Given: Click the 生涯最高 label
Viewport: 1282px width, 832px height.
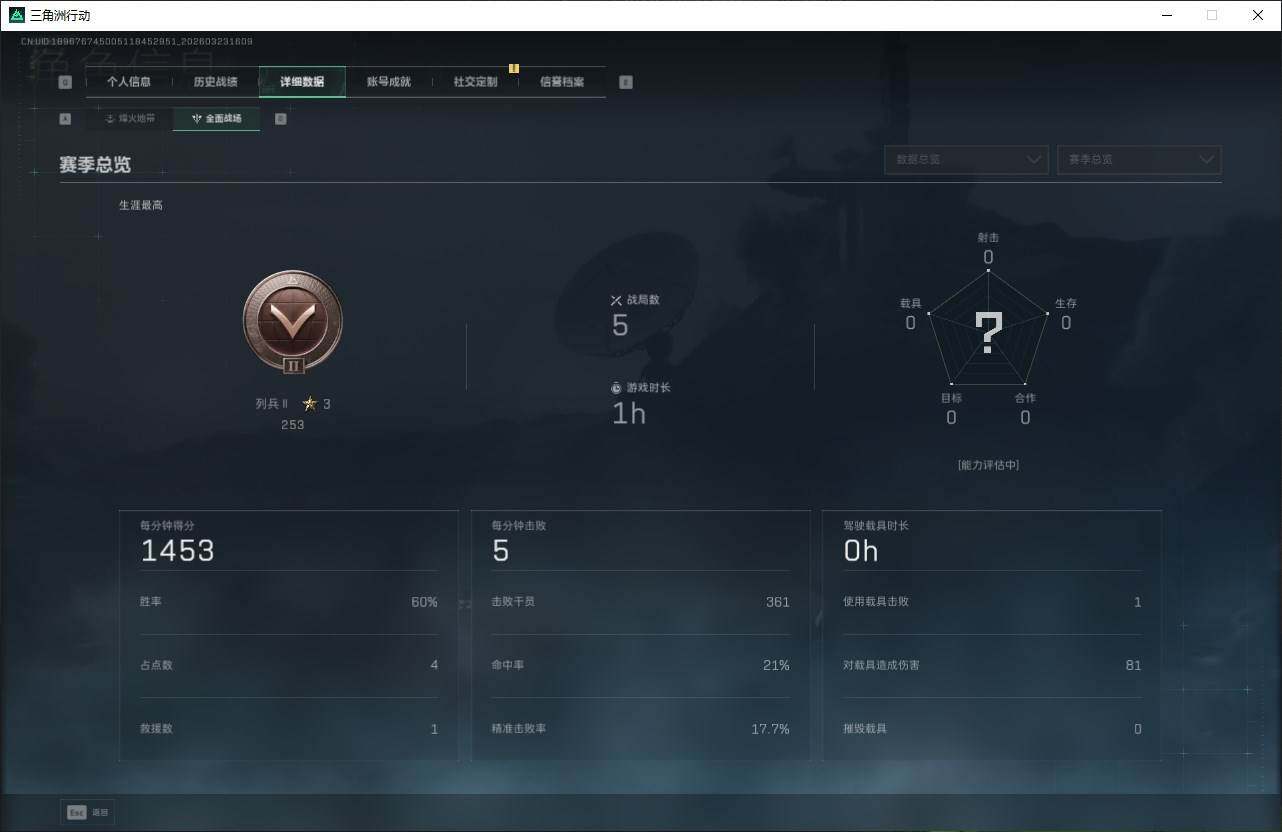Looking at the screenshot, I should pyautogui.click(x=141, y=205).
